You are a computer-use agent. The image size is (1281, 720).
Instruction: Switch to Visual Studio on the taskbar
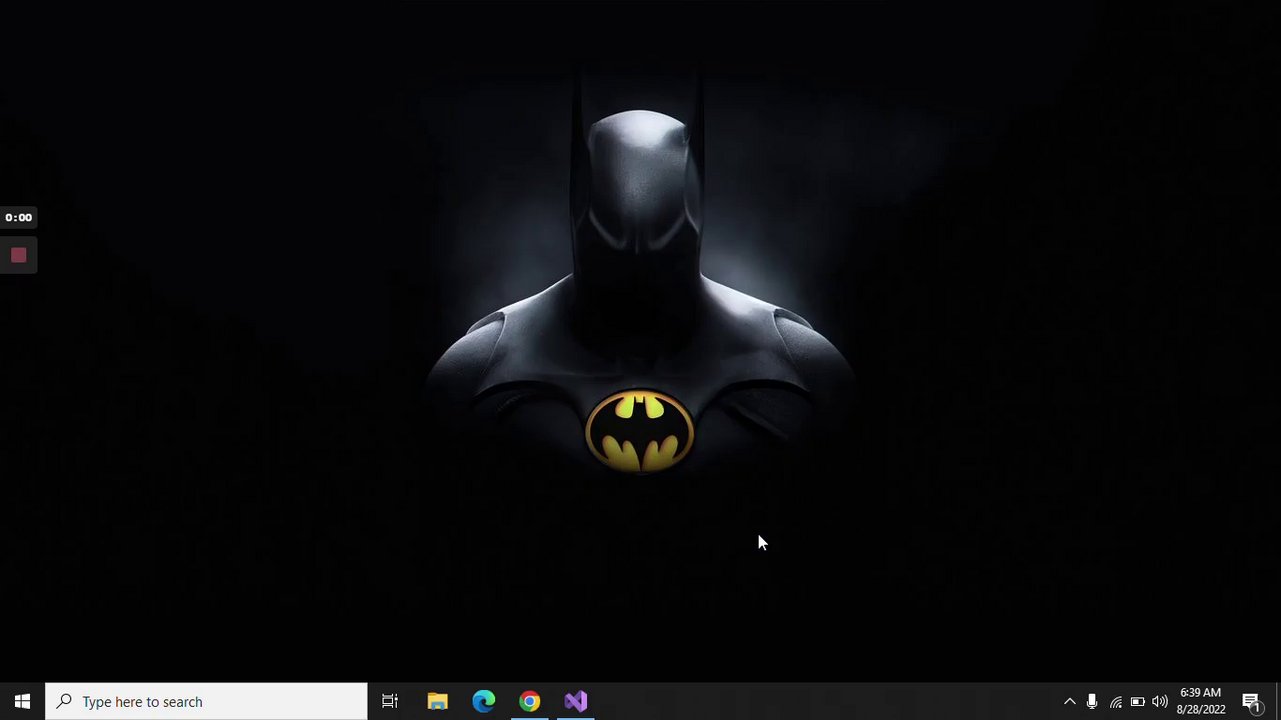tap(575, 702)
